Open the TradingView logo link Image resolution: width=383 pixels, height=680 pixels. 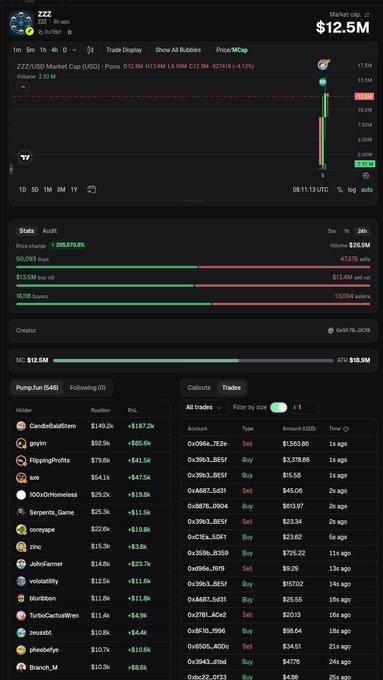point(25,157)
